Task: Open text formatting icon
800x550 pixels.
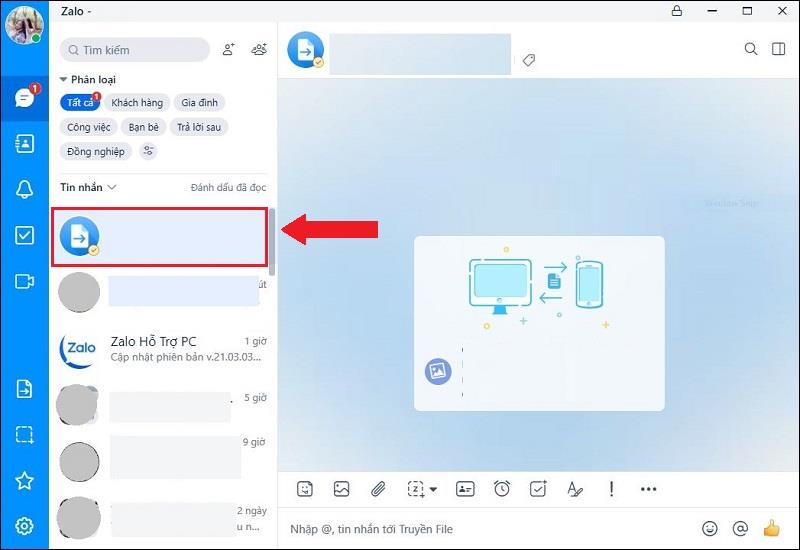Action: click(x=574, y=489)
